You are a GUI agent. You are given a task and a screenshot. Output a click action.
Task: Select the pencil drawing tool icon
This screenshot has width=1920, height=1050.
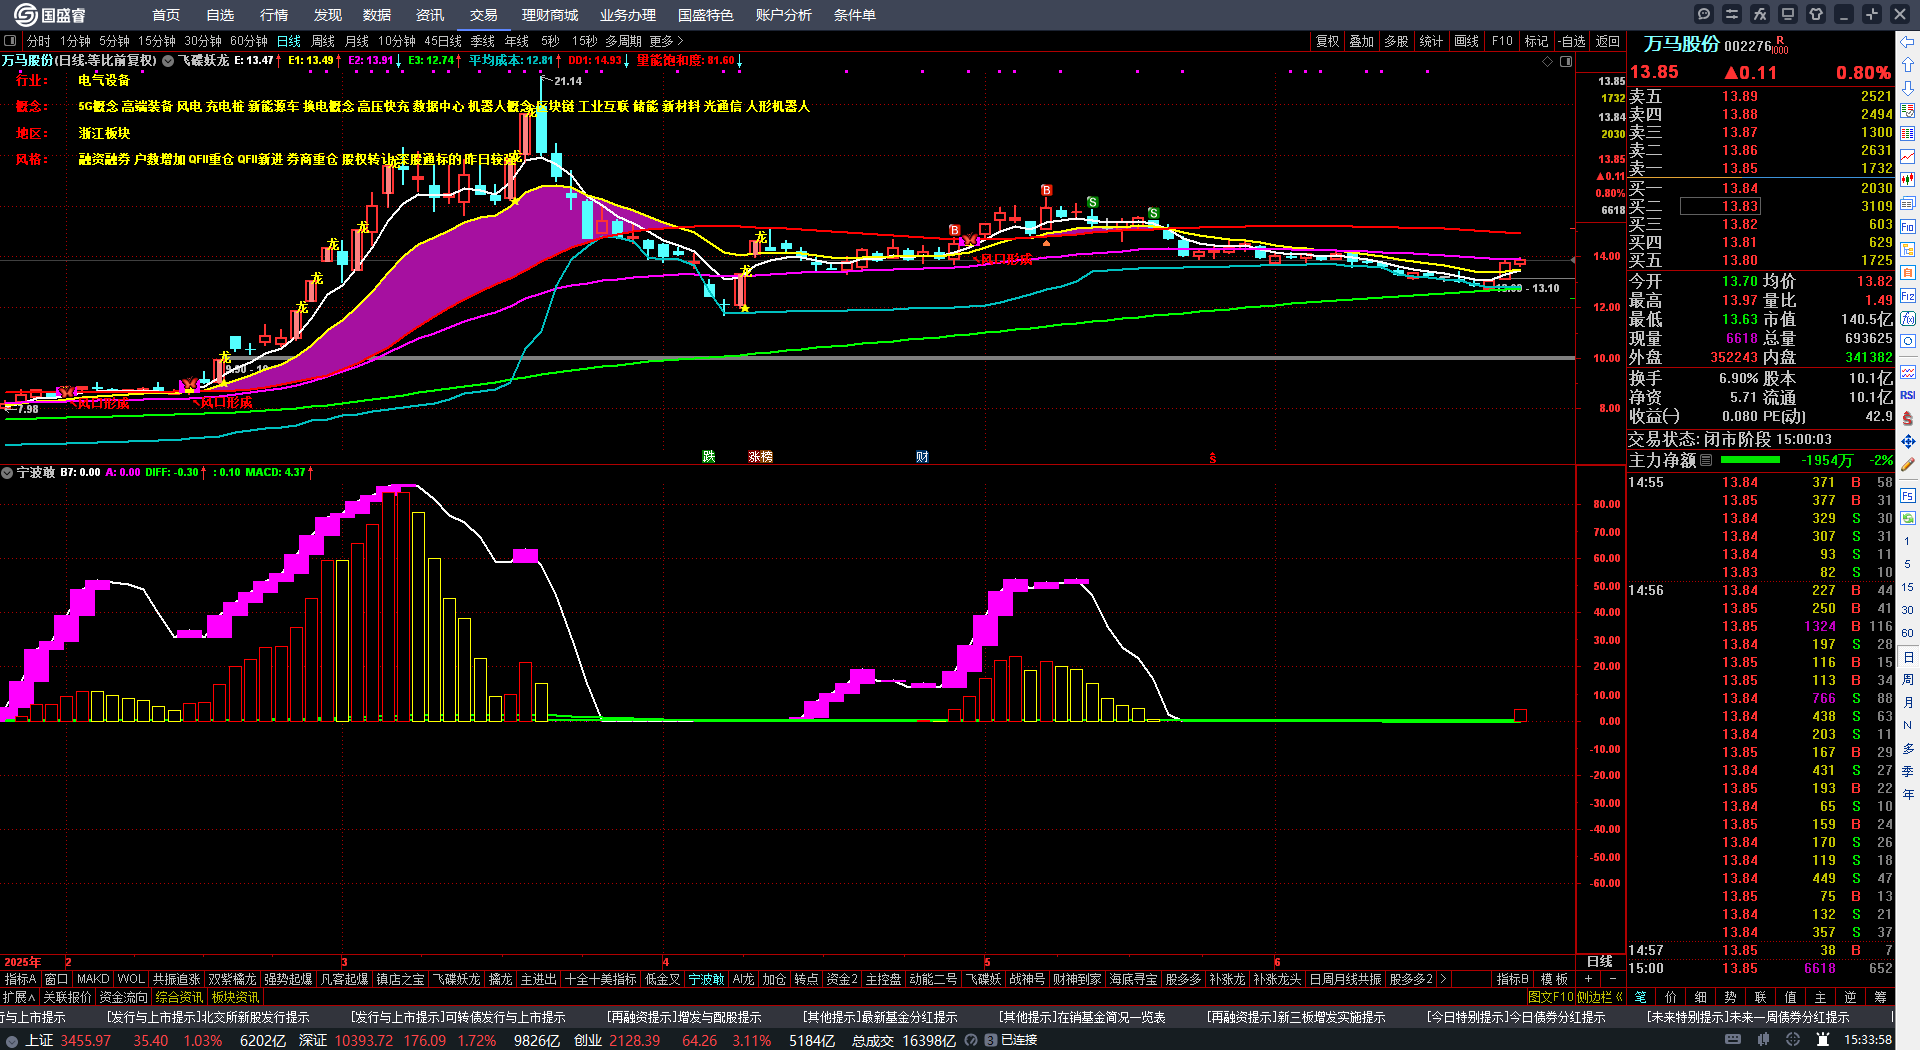(x=1908, y=464)
